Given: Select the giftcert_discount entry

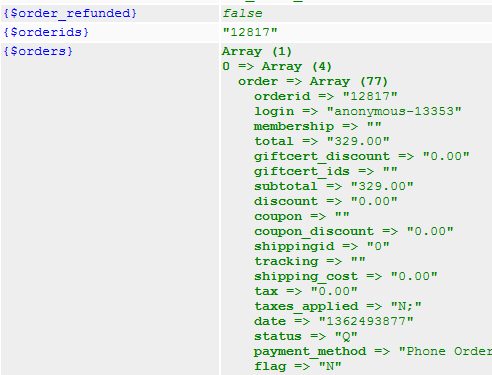Looking at the screenshot, I should coord(362,156).
